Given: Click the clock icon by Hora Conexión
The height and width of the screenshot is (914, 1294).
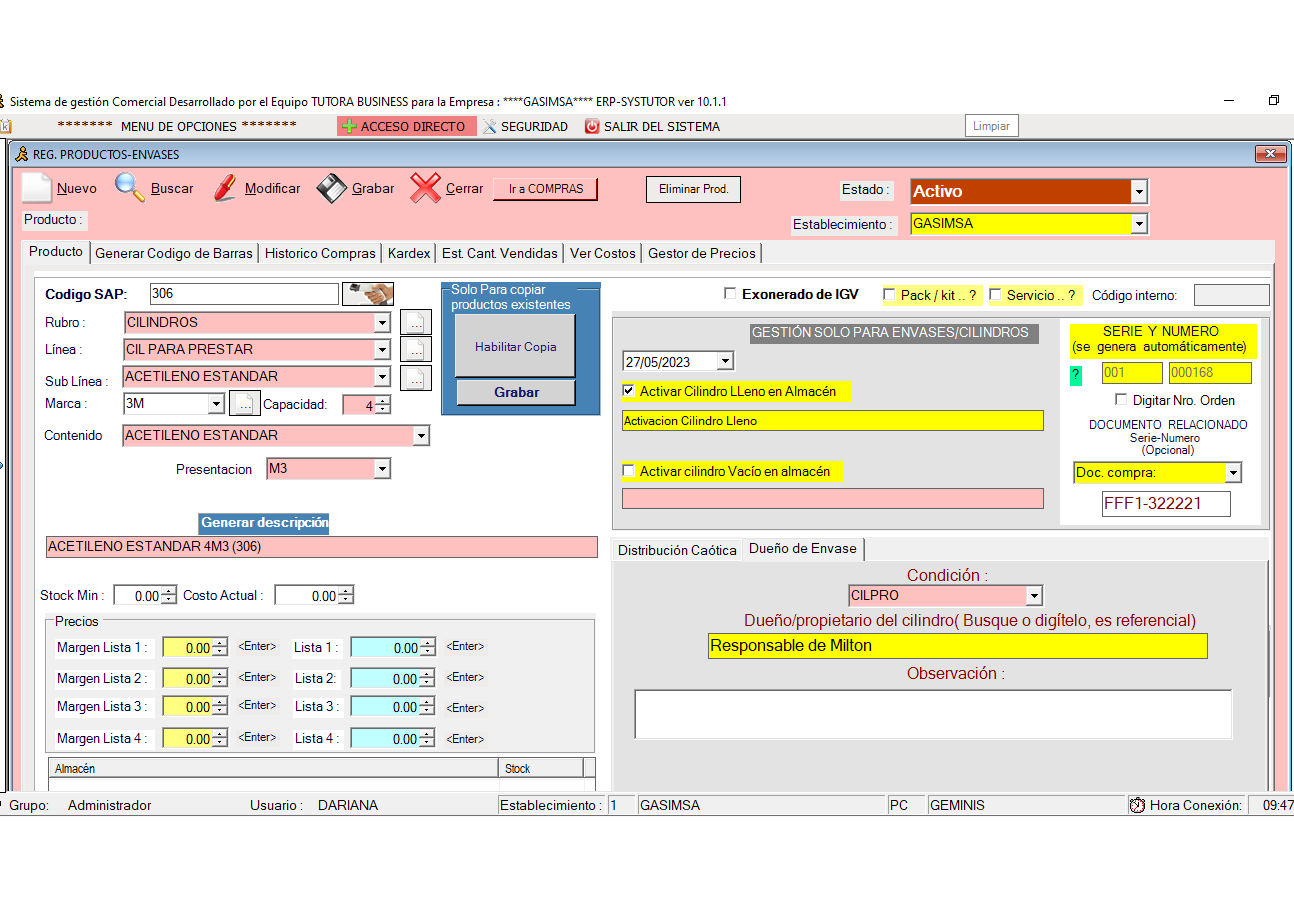Looking at the screenshot, I should [x=1137, y=805].
